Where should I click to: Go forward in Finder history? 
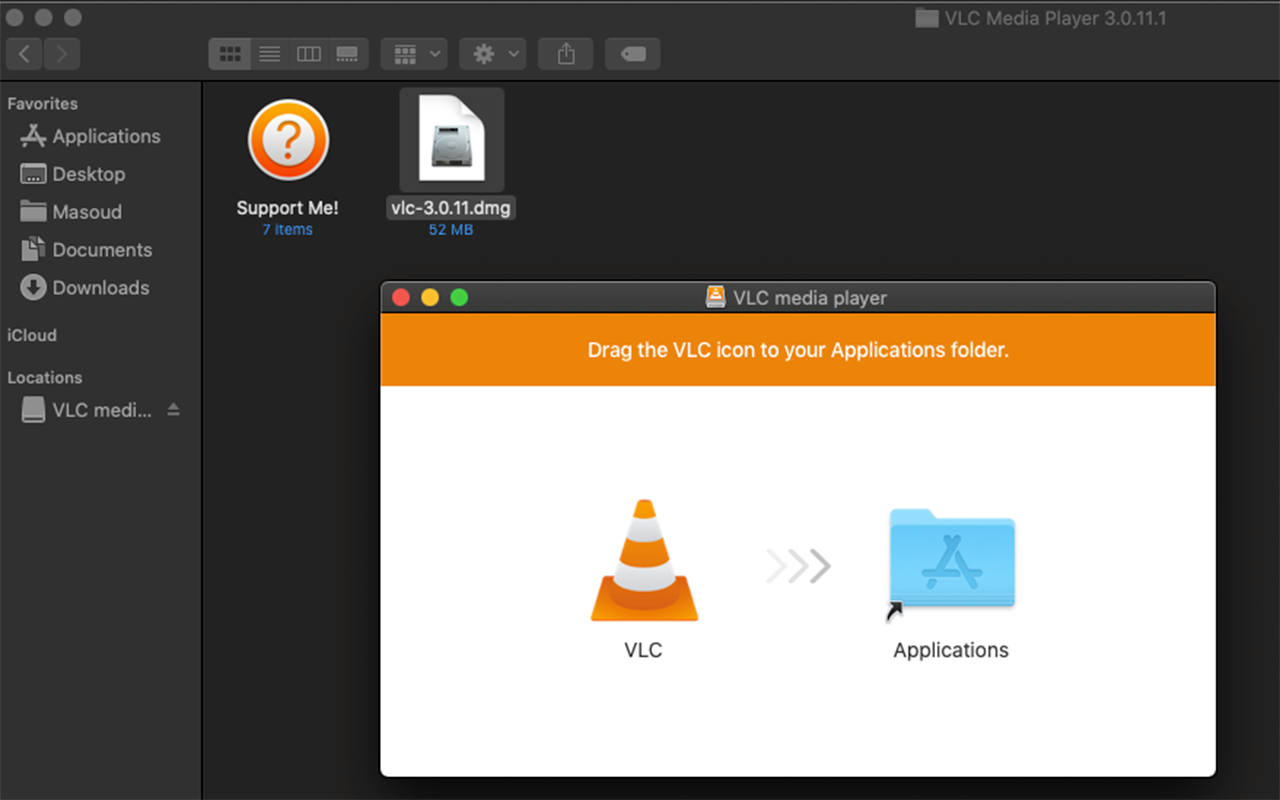tap(62, 54)
